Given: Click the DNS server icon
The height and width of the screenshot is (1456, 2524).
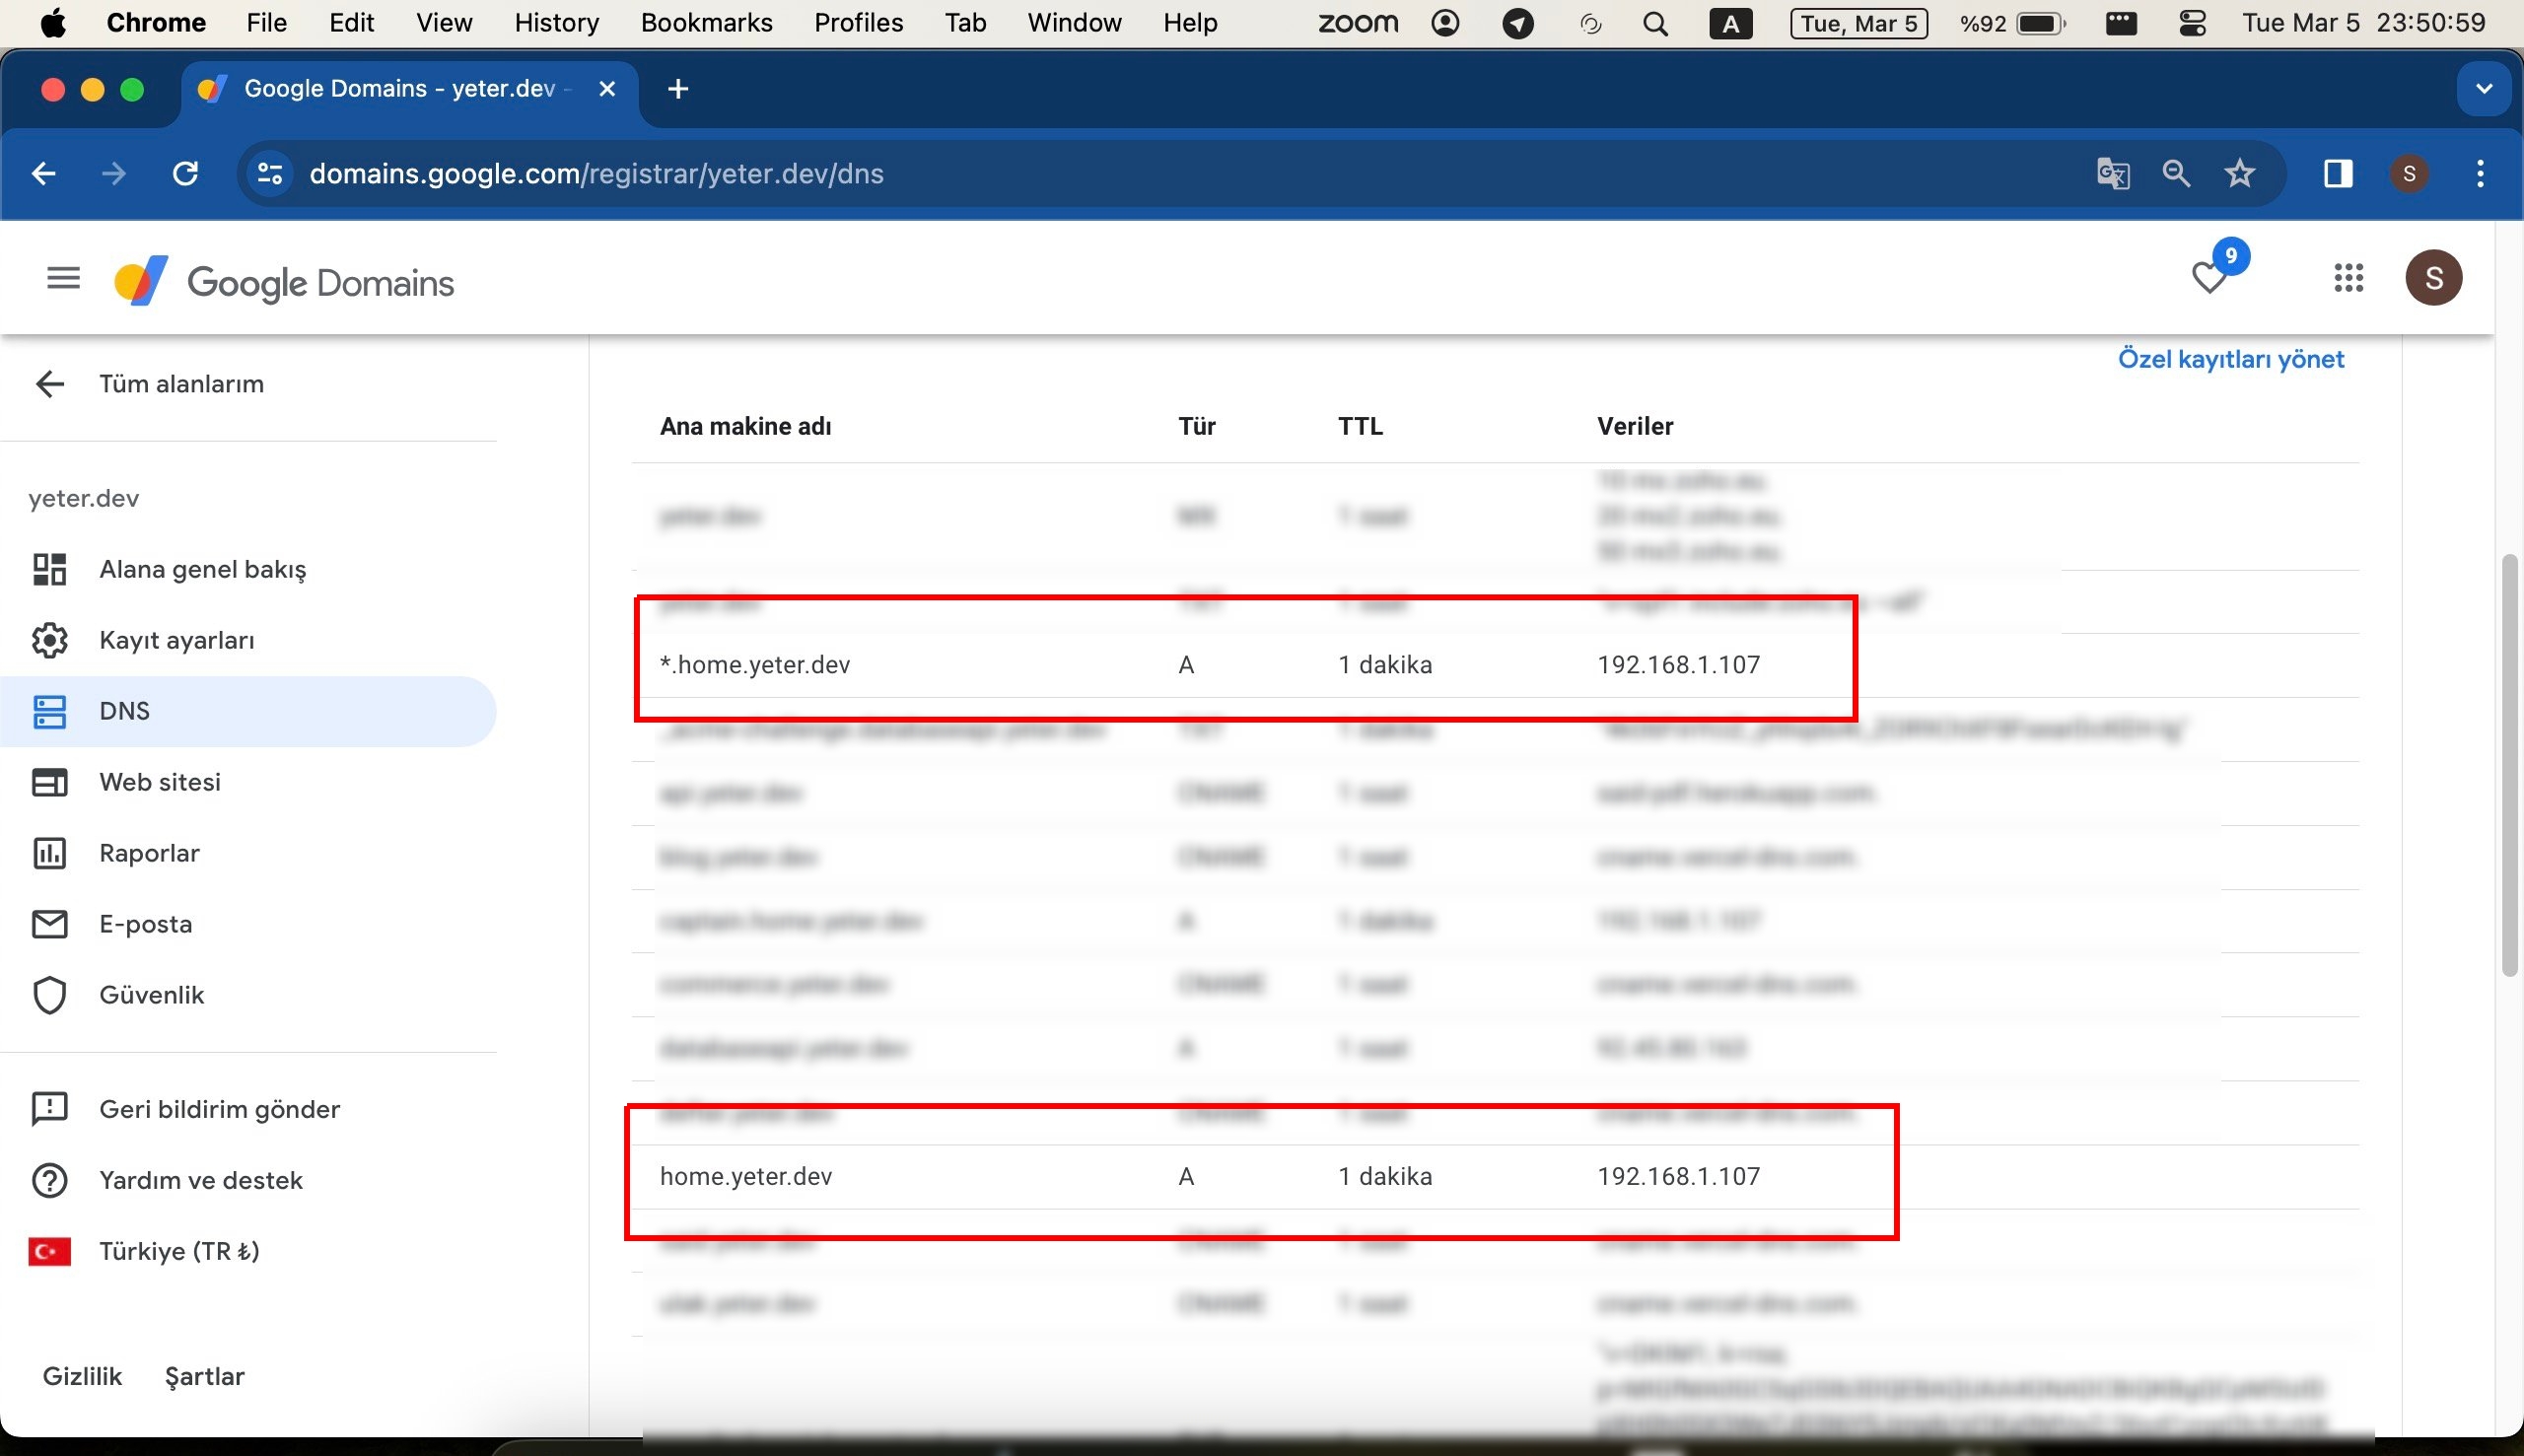Looking at the screenshot, I should click(x=49, y=711).
